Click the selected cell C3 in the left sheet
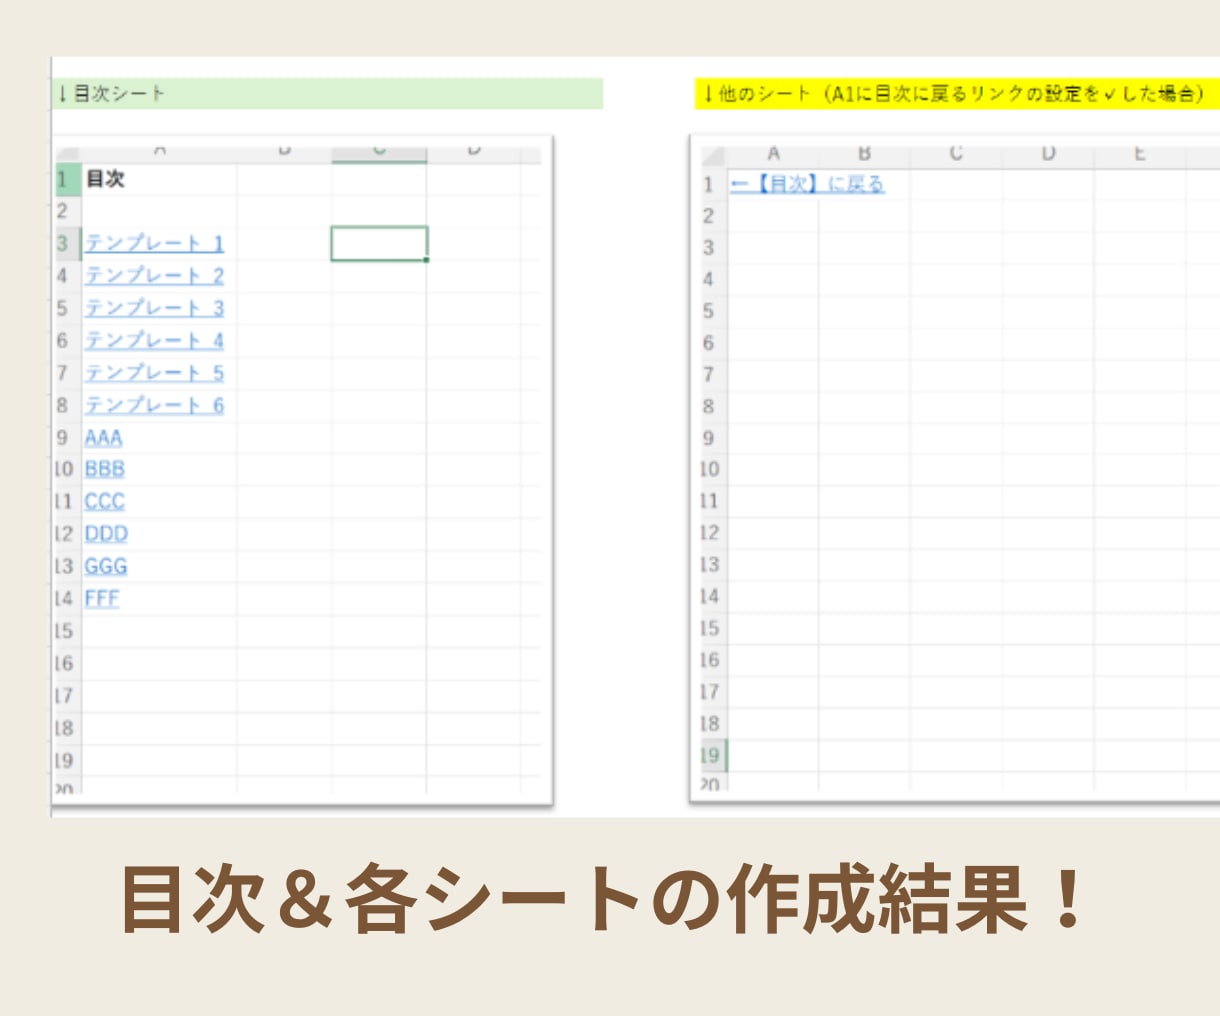1220x1016 pixels. click(379, 243)
